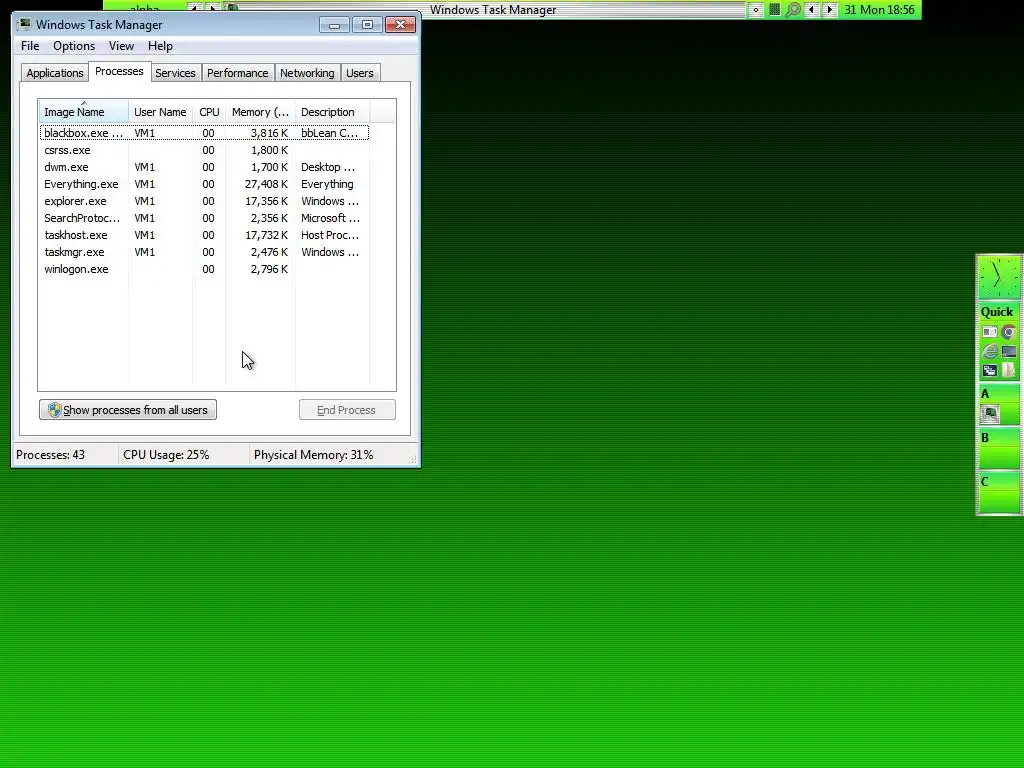Sort by Memory column header
The image size is (1024, 768).
[261, 112]
